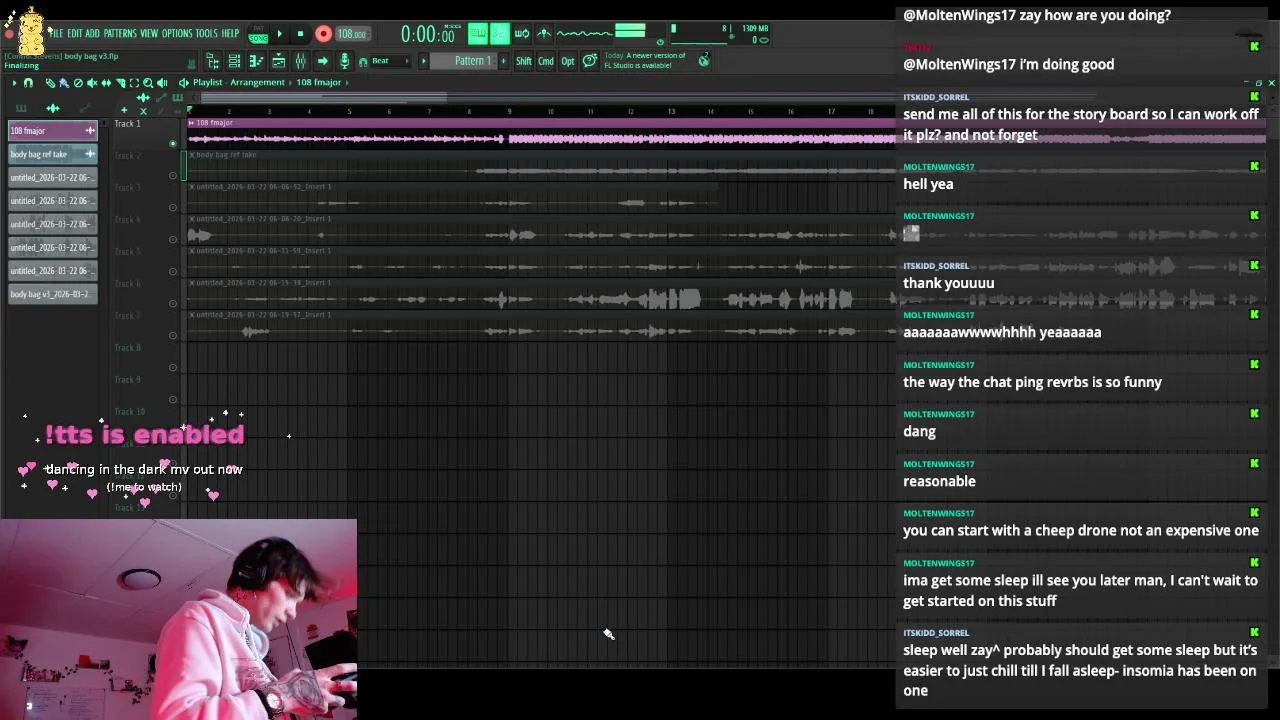
Task: Add new pattern with plus beside Pattern 1
Action: [504, 61]
